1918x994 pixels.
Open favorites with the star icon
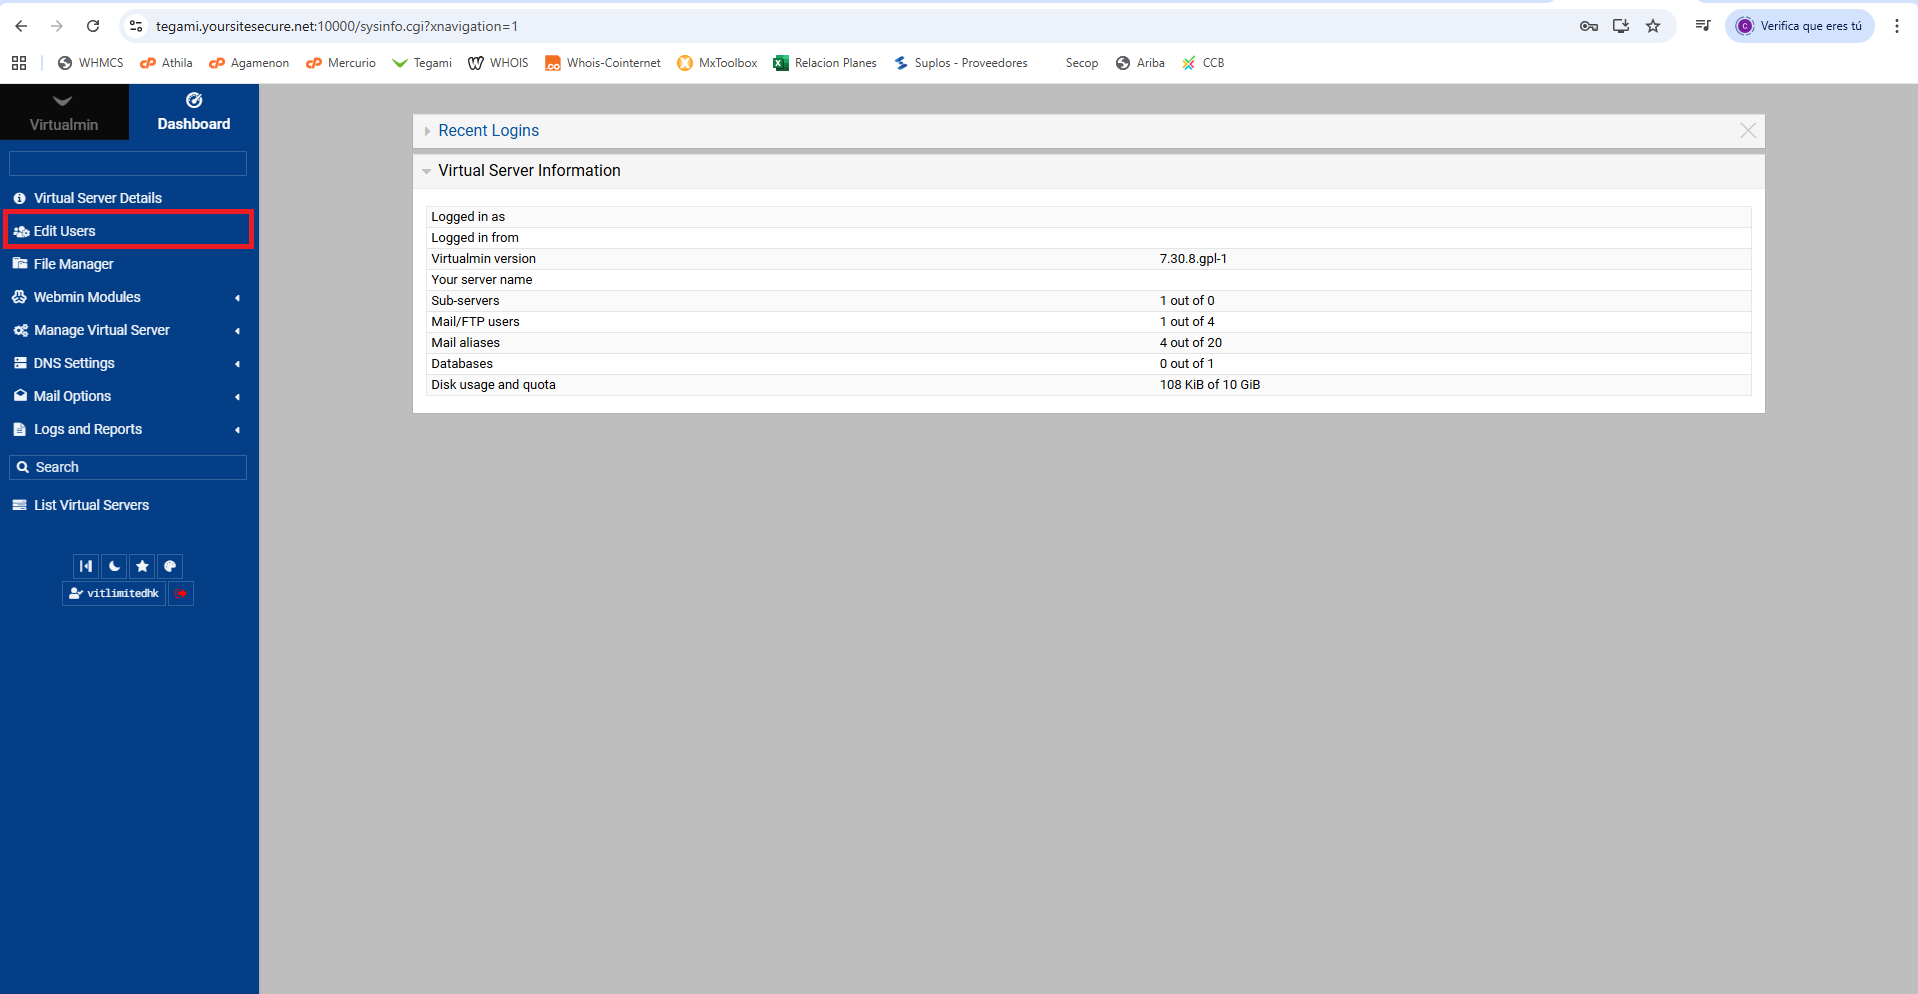[x=142, y=566]
